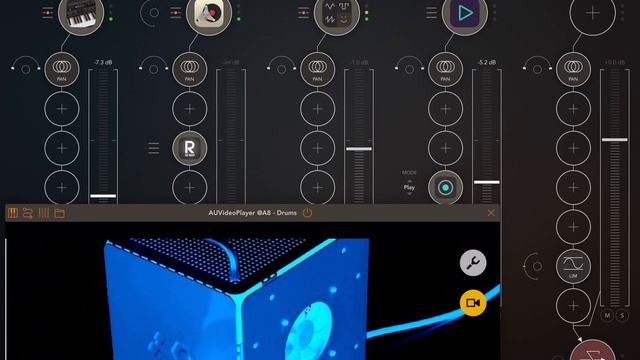The image size is (640, 360).
Task: Open the PAN node on the synth channel
Action: [318, 69]
